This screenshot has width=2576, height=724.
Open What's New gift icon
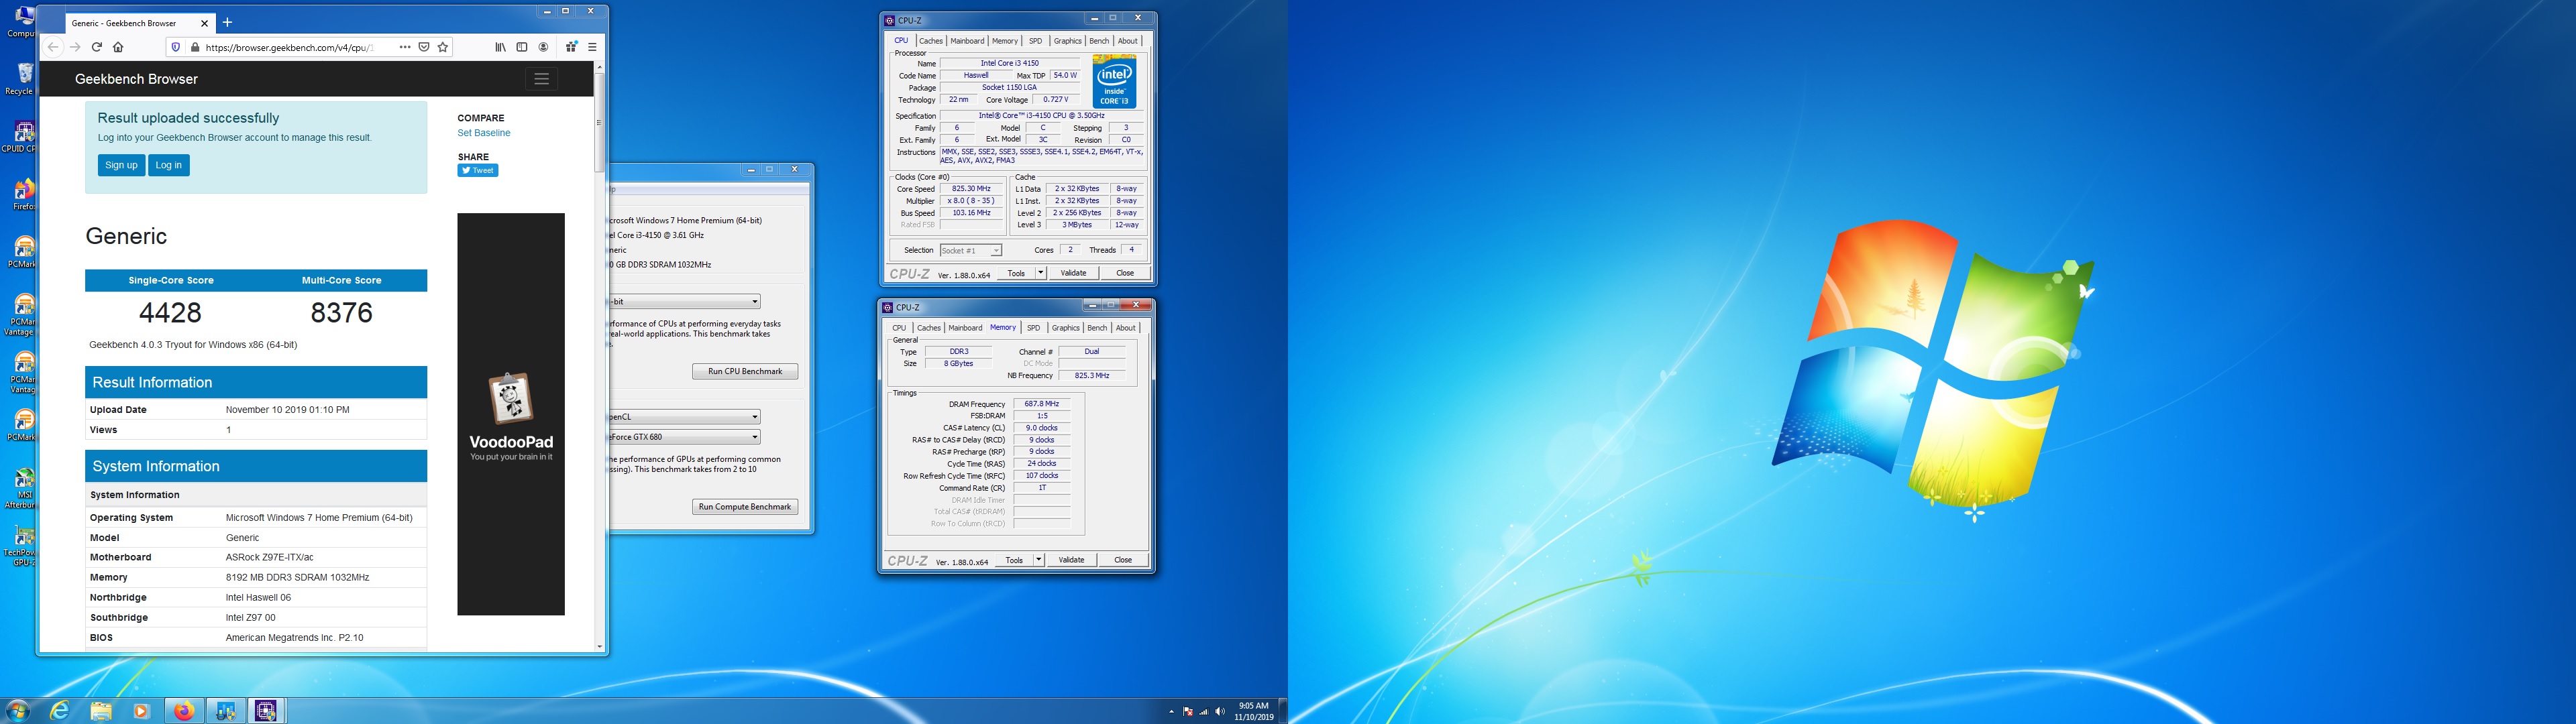(571, 47)
